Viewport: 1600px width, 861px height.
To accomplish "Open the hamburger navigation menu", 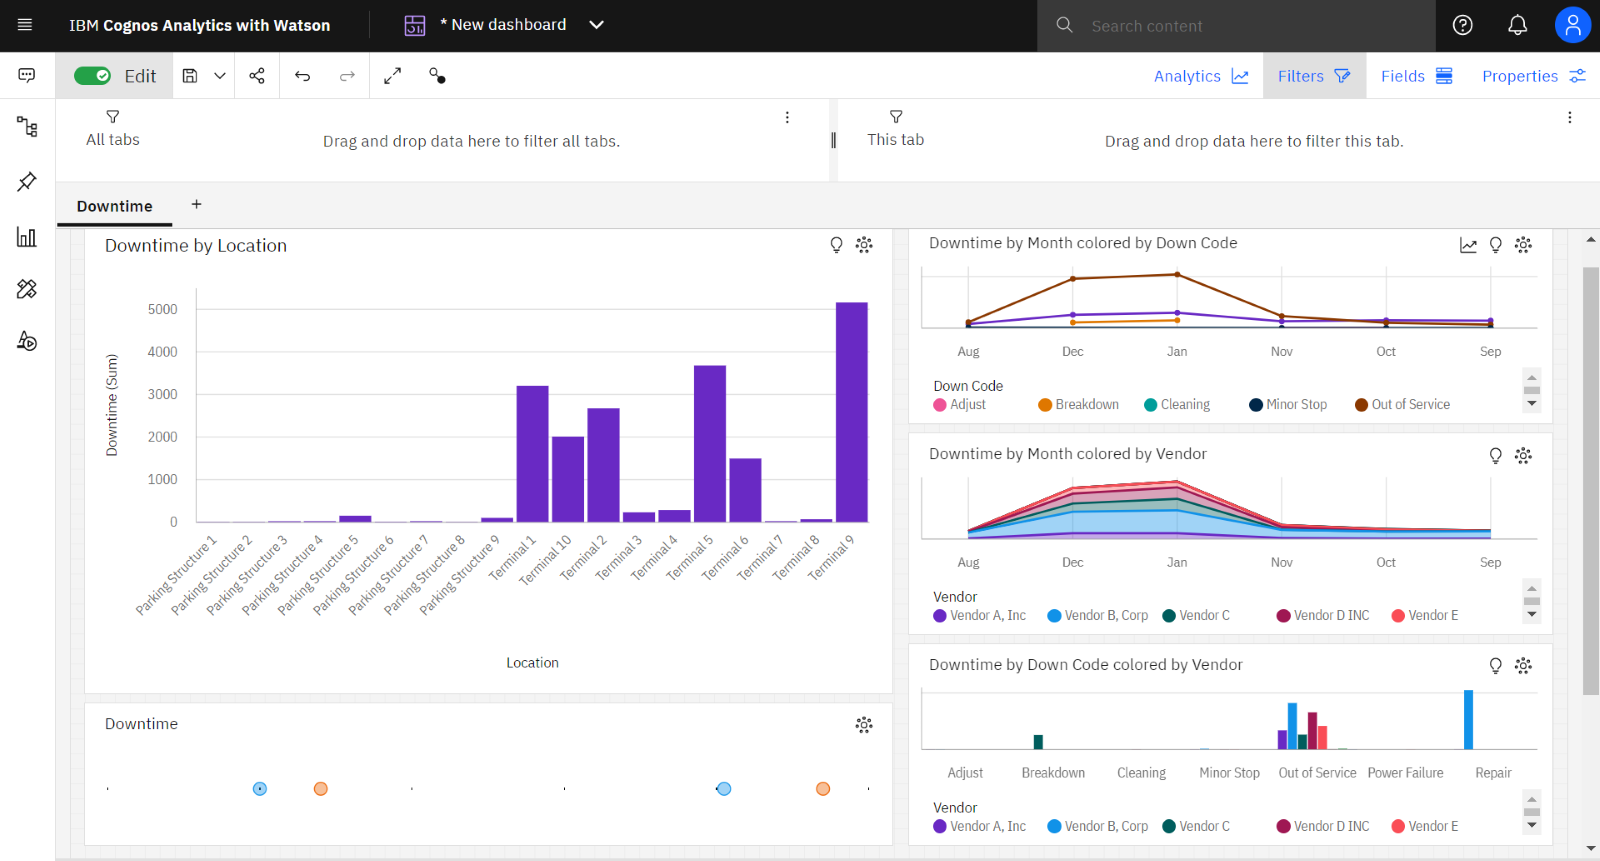I will tap(25, 25).
